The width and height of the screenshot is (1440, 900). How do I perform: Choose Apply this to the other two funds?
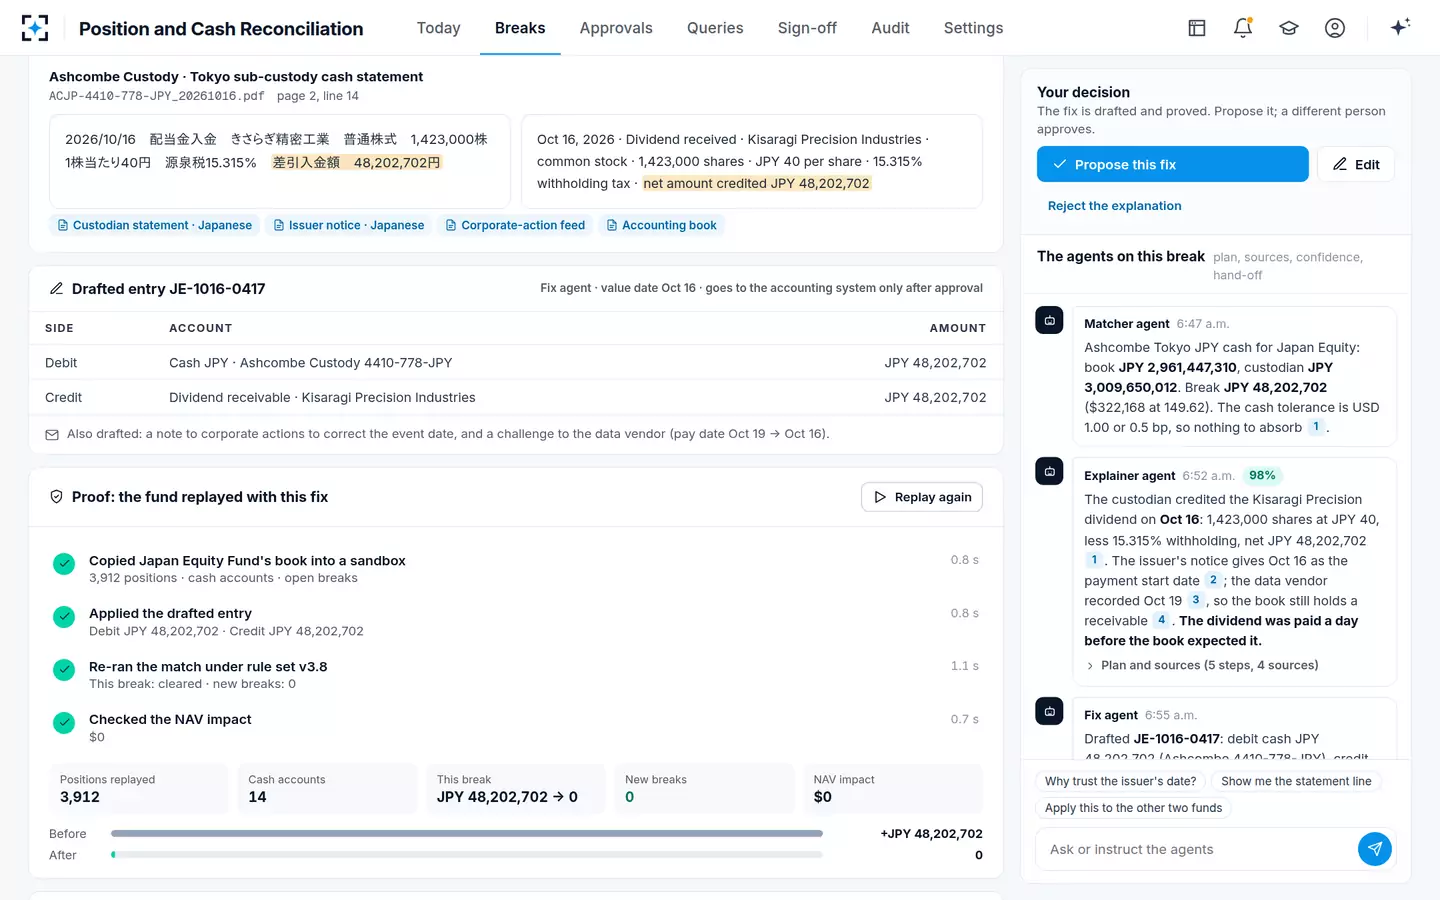point(1133,808)
